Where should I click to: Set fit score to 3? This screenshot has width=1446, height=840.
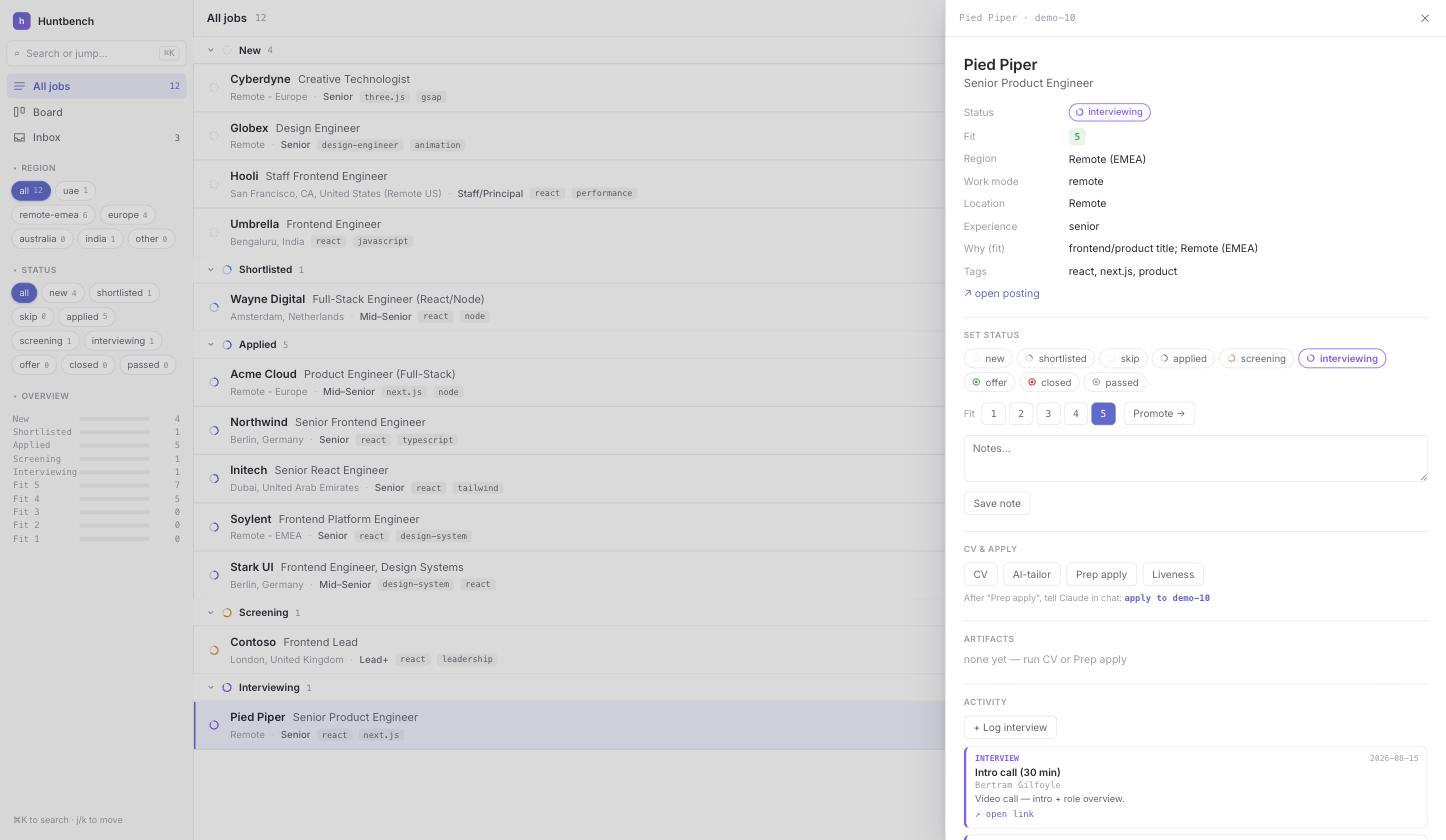coord(1048,413)
